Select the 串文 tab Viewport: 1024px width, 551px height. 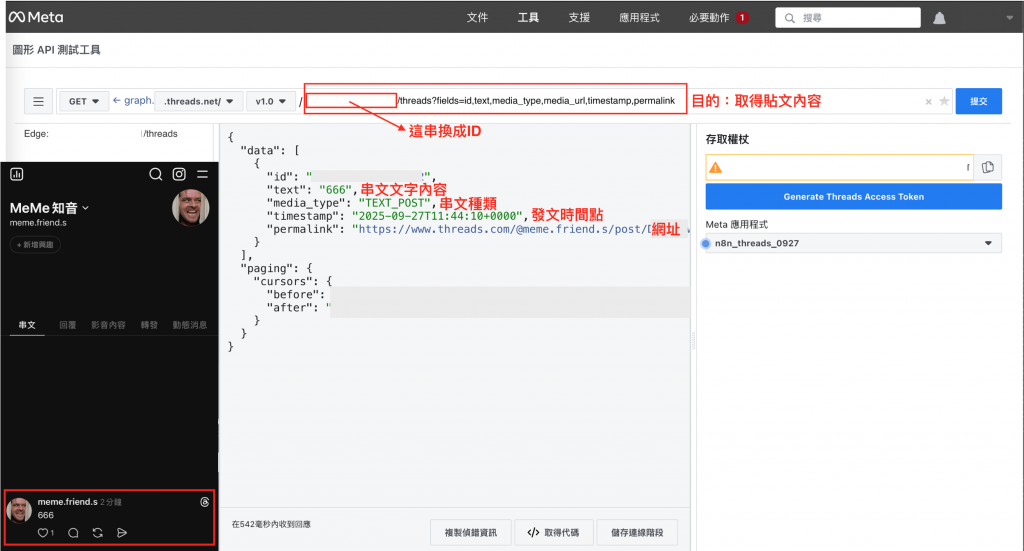click(27, 324)
